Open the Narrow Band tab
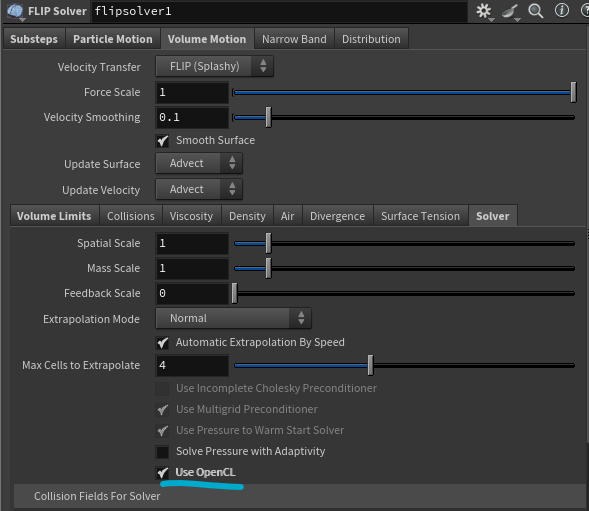 tap(294, 39)
